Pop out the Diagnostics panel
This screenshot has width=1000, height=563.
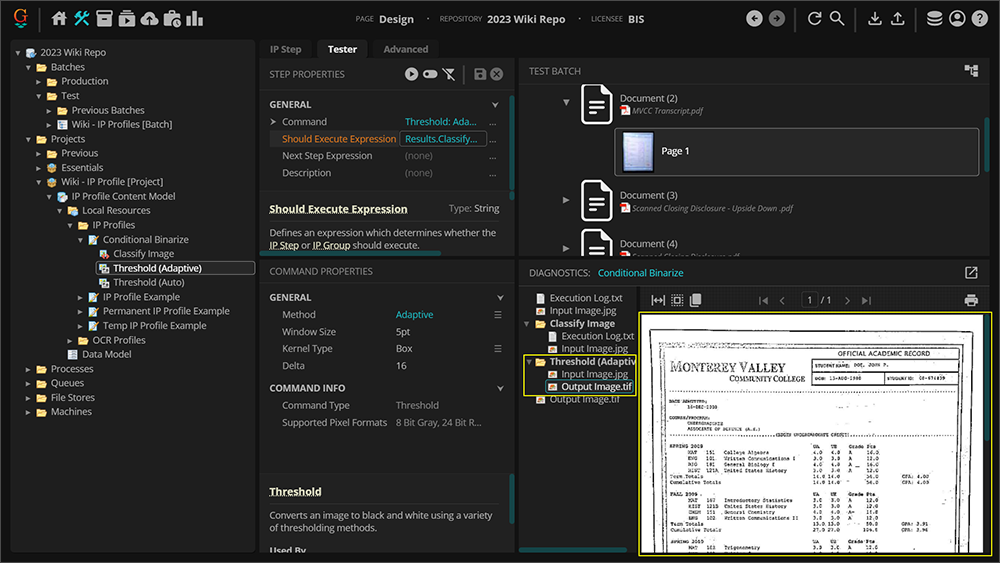click(970, 273)
